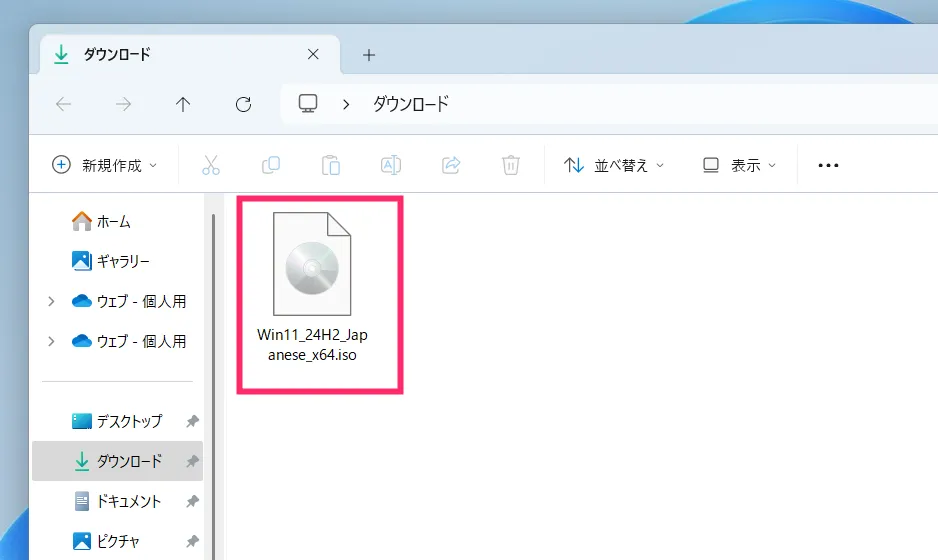Click the Forward navigation arrow

tap(123, 105)
